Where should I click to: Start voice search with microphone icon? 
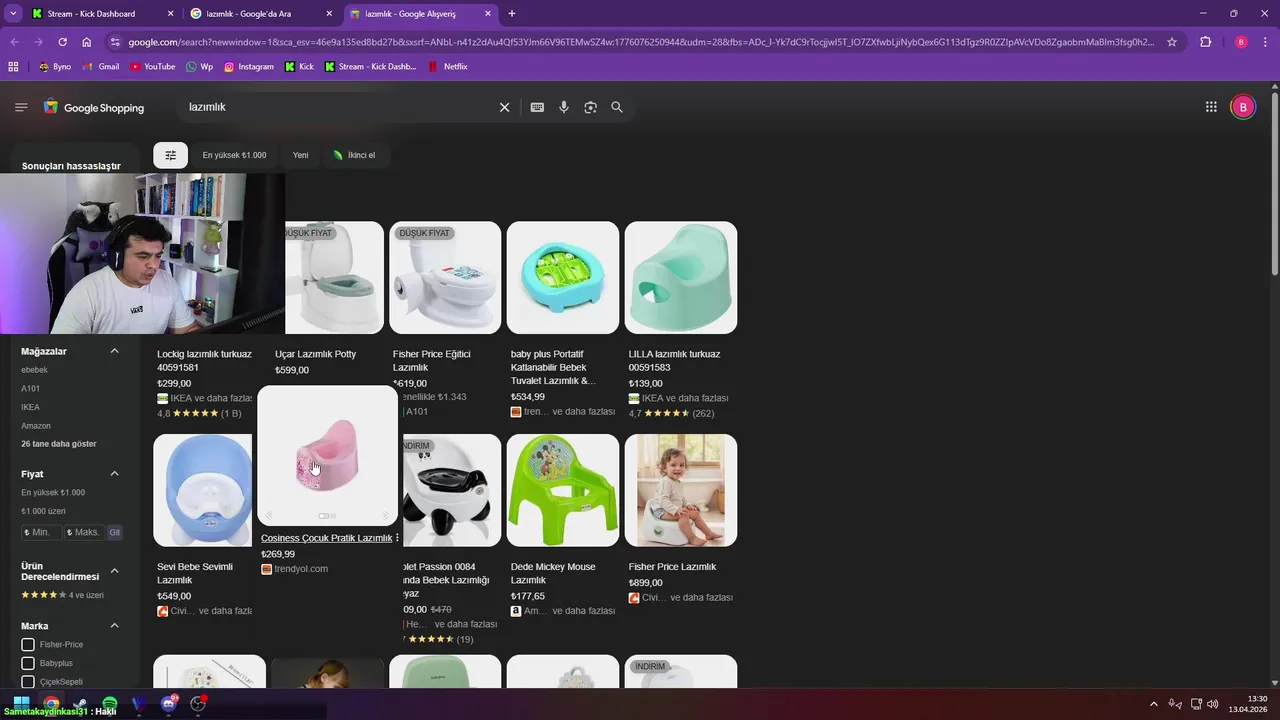(x=564, y=107)
